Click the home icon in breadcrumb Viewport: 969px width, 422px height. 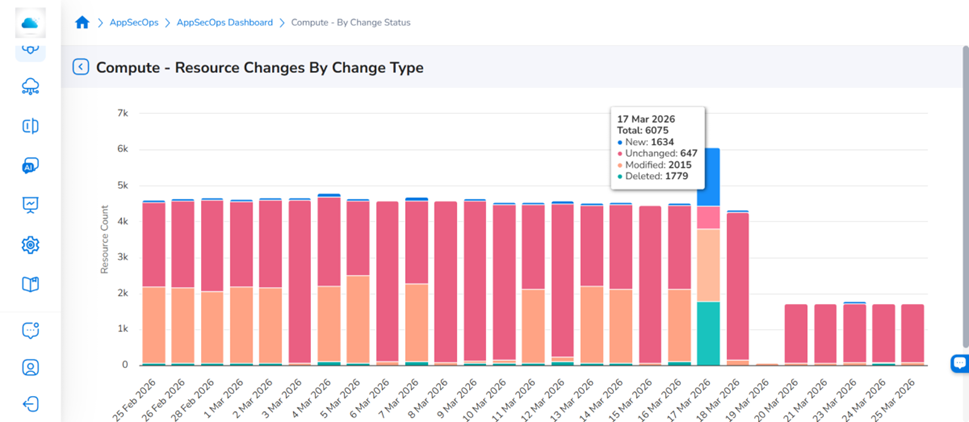[x=82, y=23]
